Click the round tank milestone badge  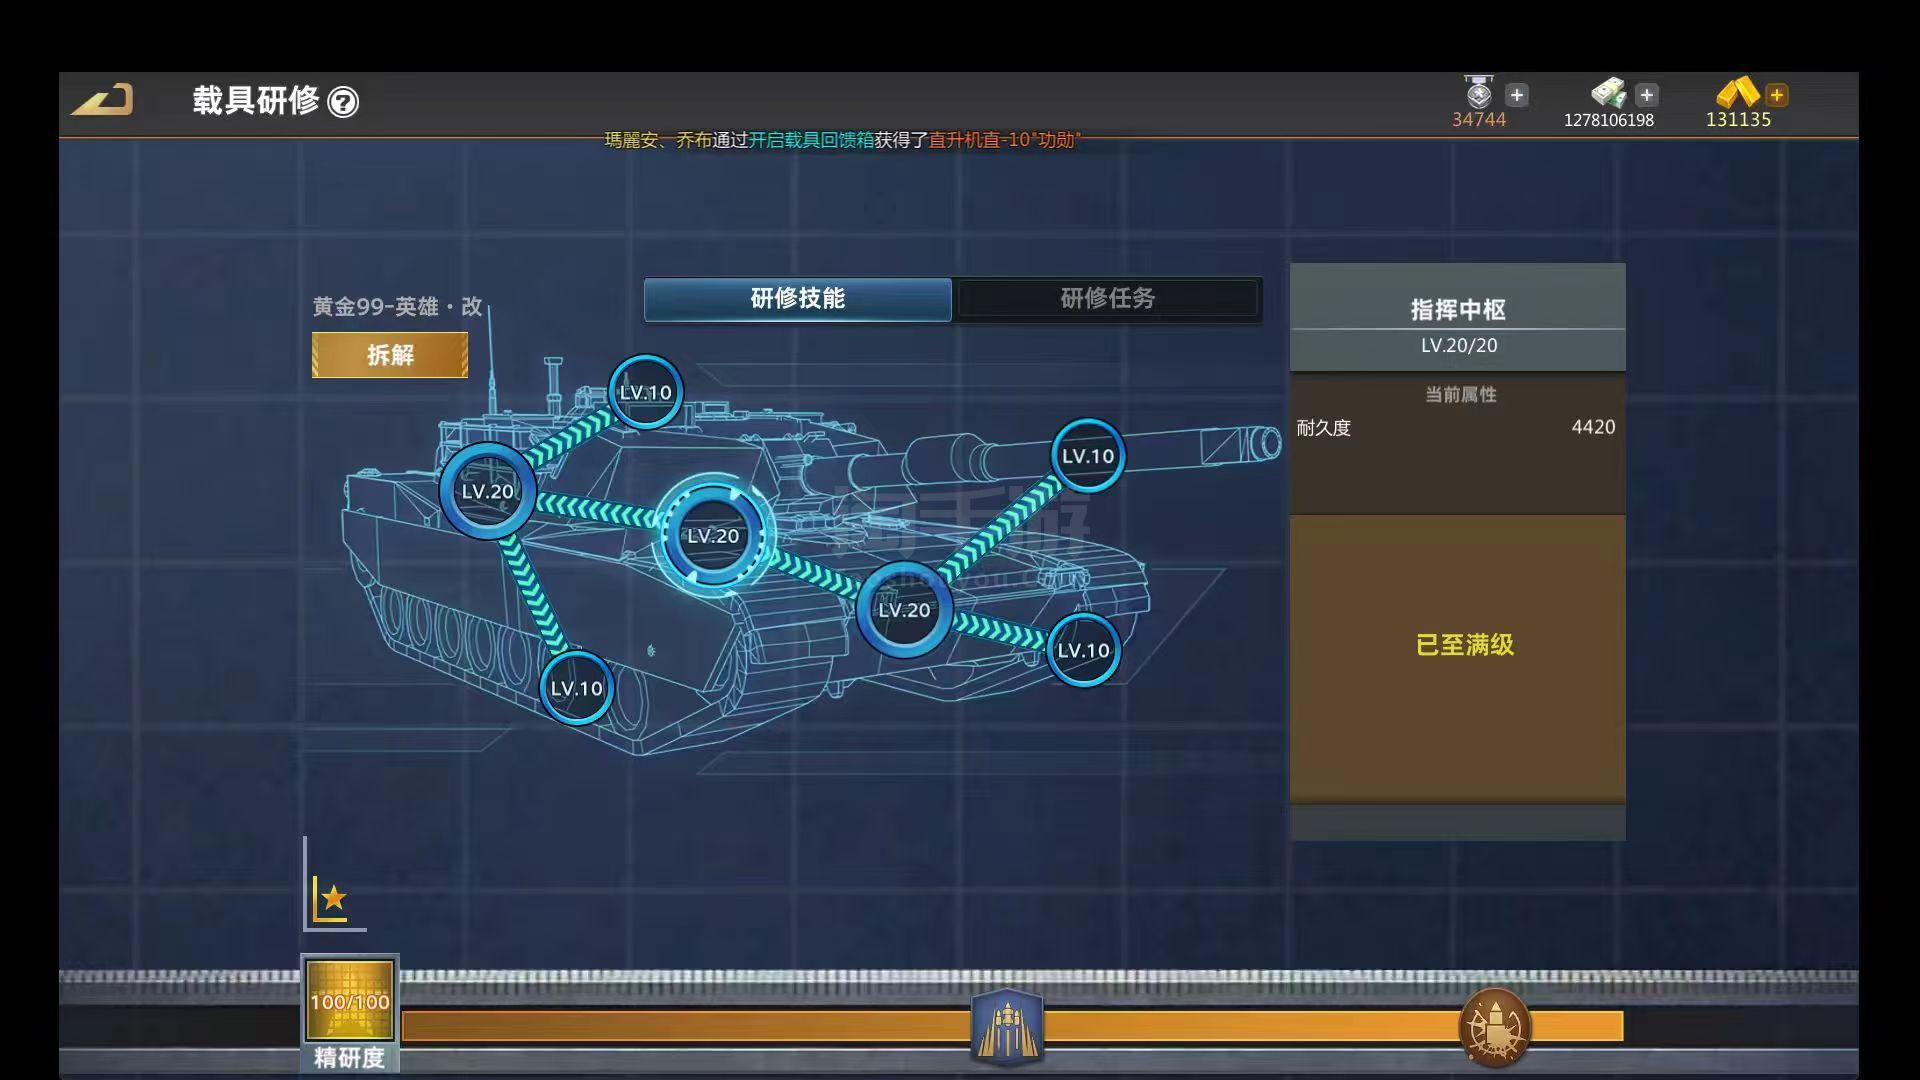click(x=1494, y=1027)
